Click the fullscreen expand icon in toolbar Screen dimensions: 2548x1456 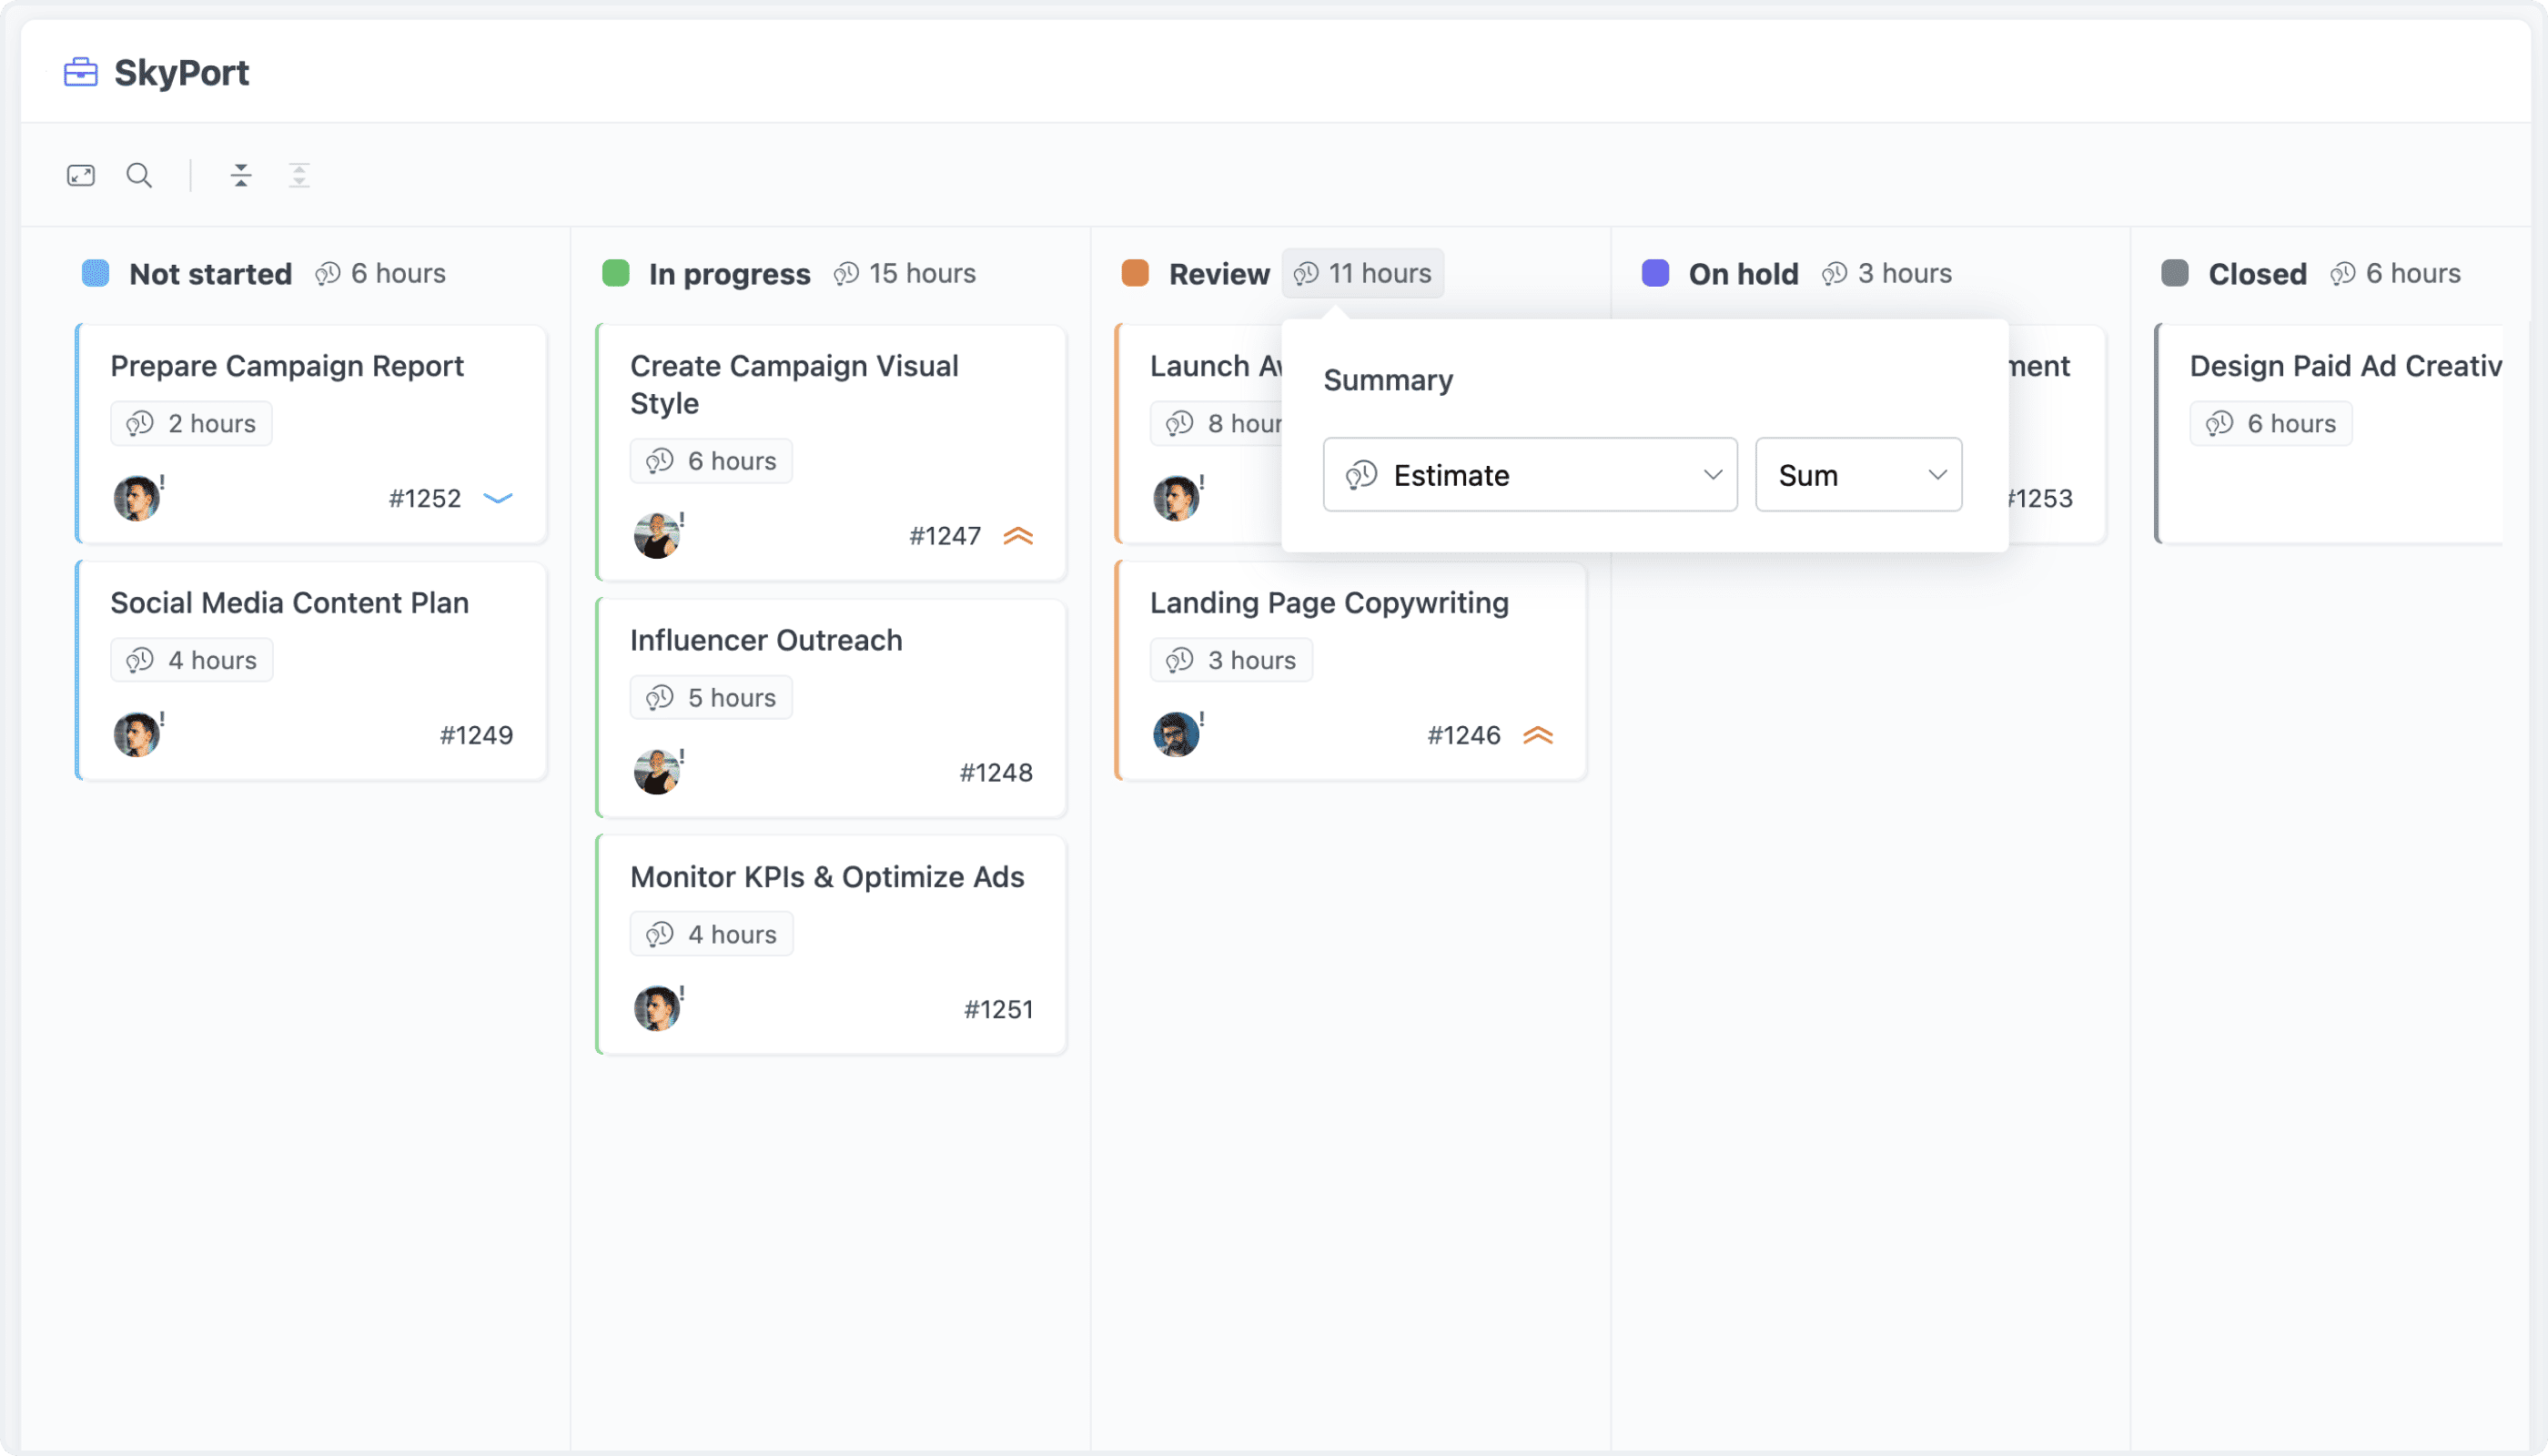[x=81, y=176]
